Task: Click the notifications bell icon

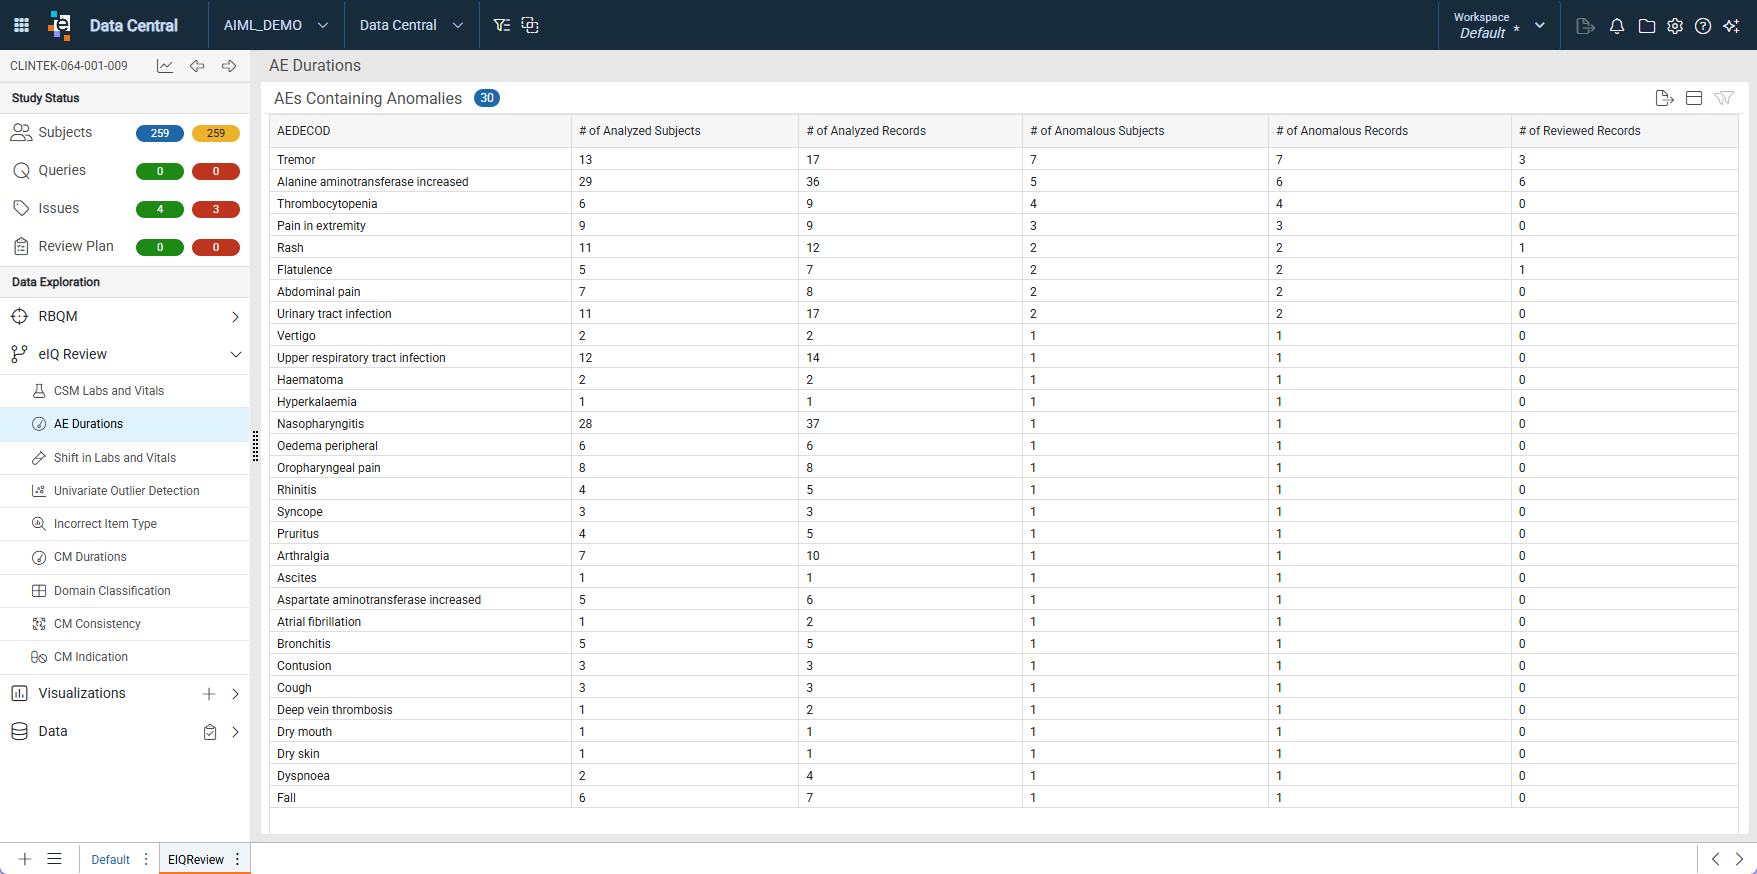Action: pos(1617,26)
